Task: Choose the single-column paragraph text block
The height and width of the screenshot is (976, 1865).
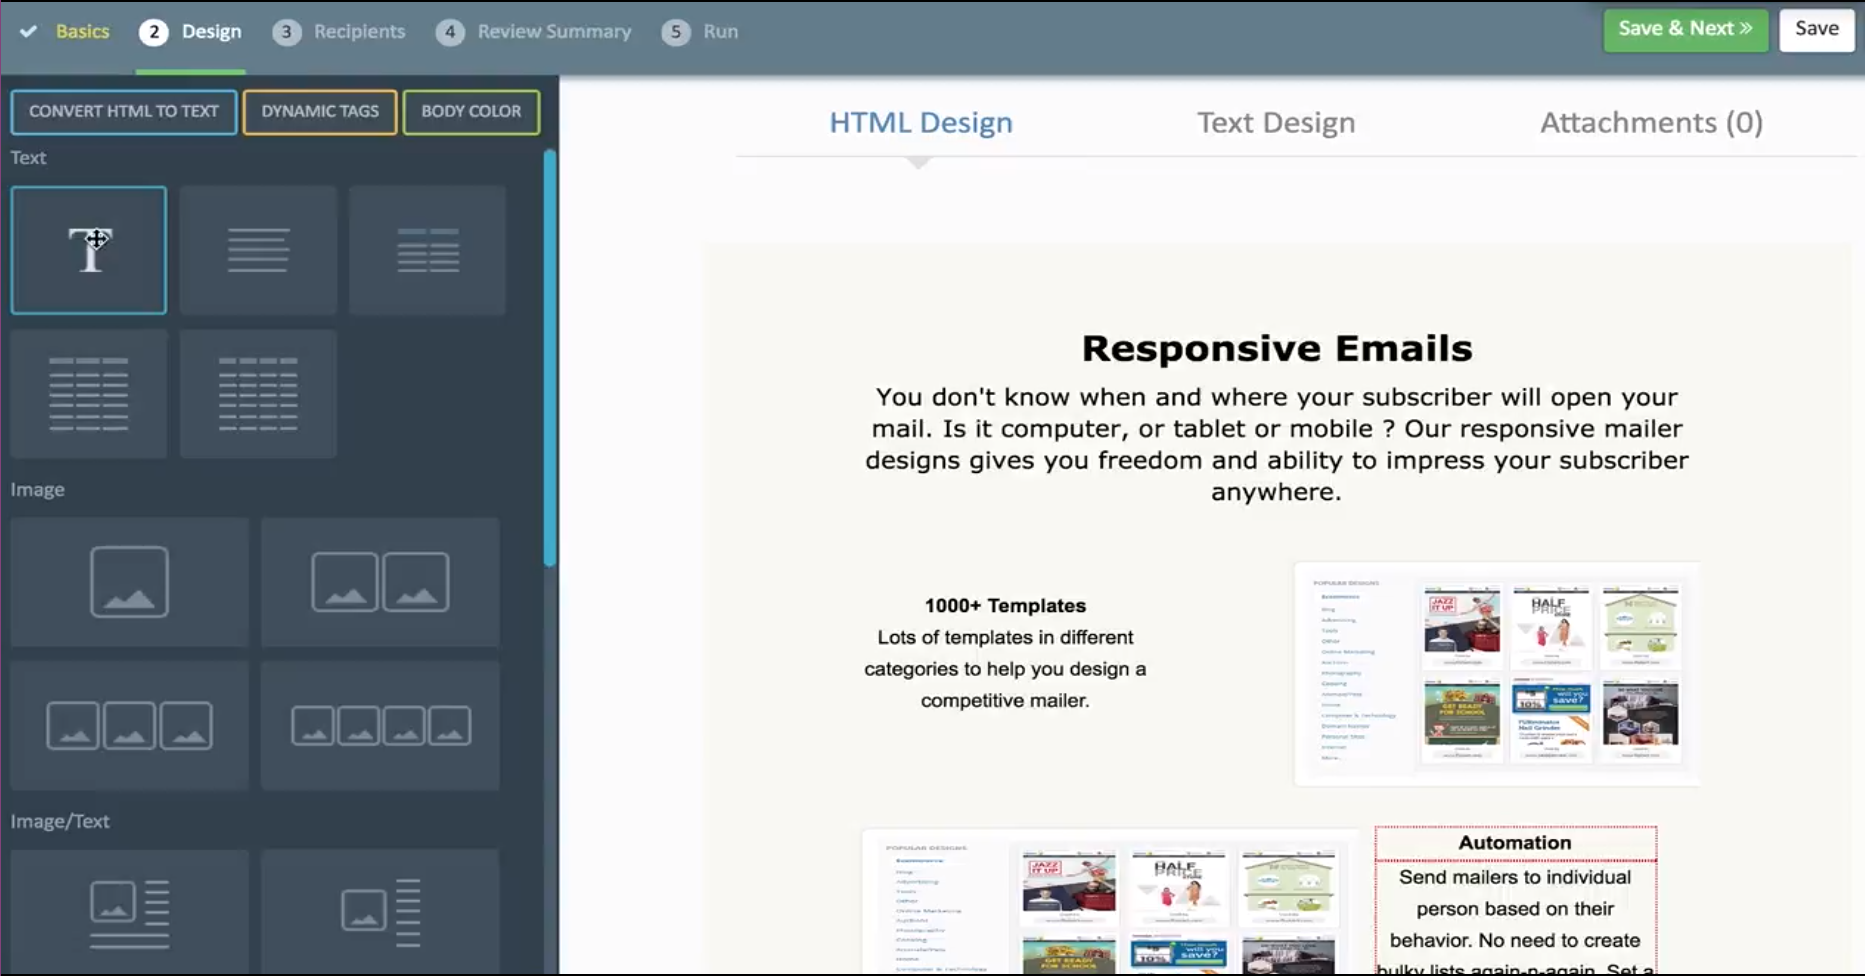Action: (x=258, y=250)
